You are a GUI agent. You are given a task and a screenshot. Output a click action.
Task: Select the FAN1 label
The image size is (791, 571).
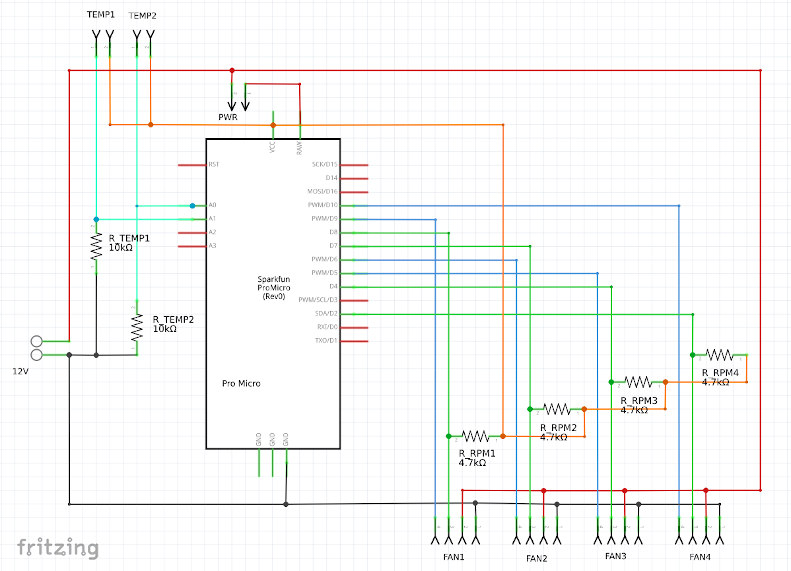[x=454, y=557]
